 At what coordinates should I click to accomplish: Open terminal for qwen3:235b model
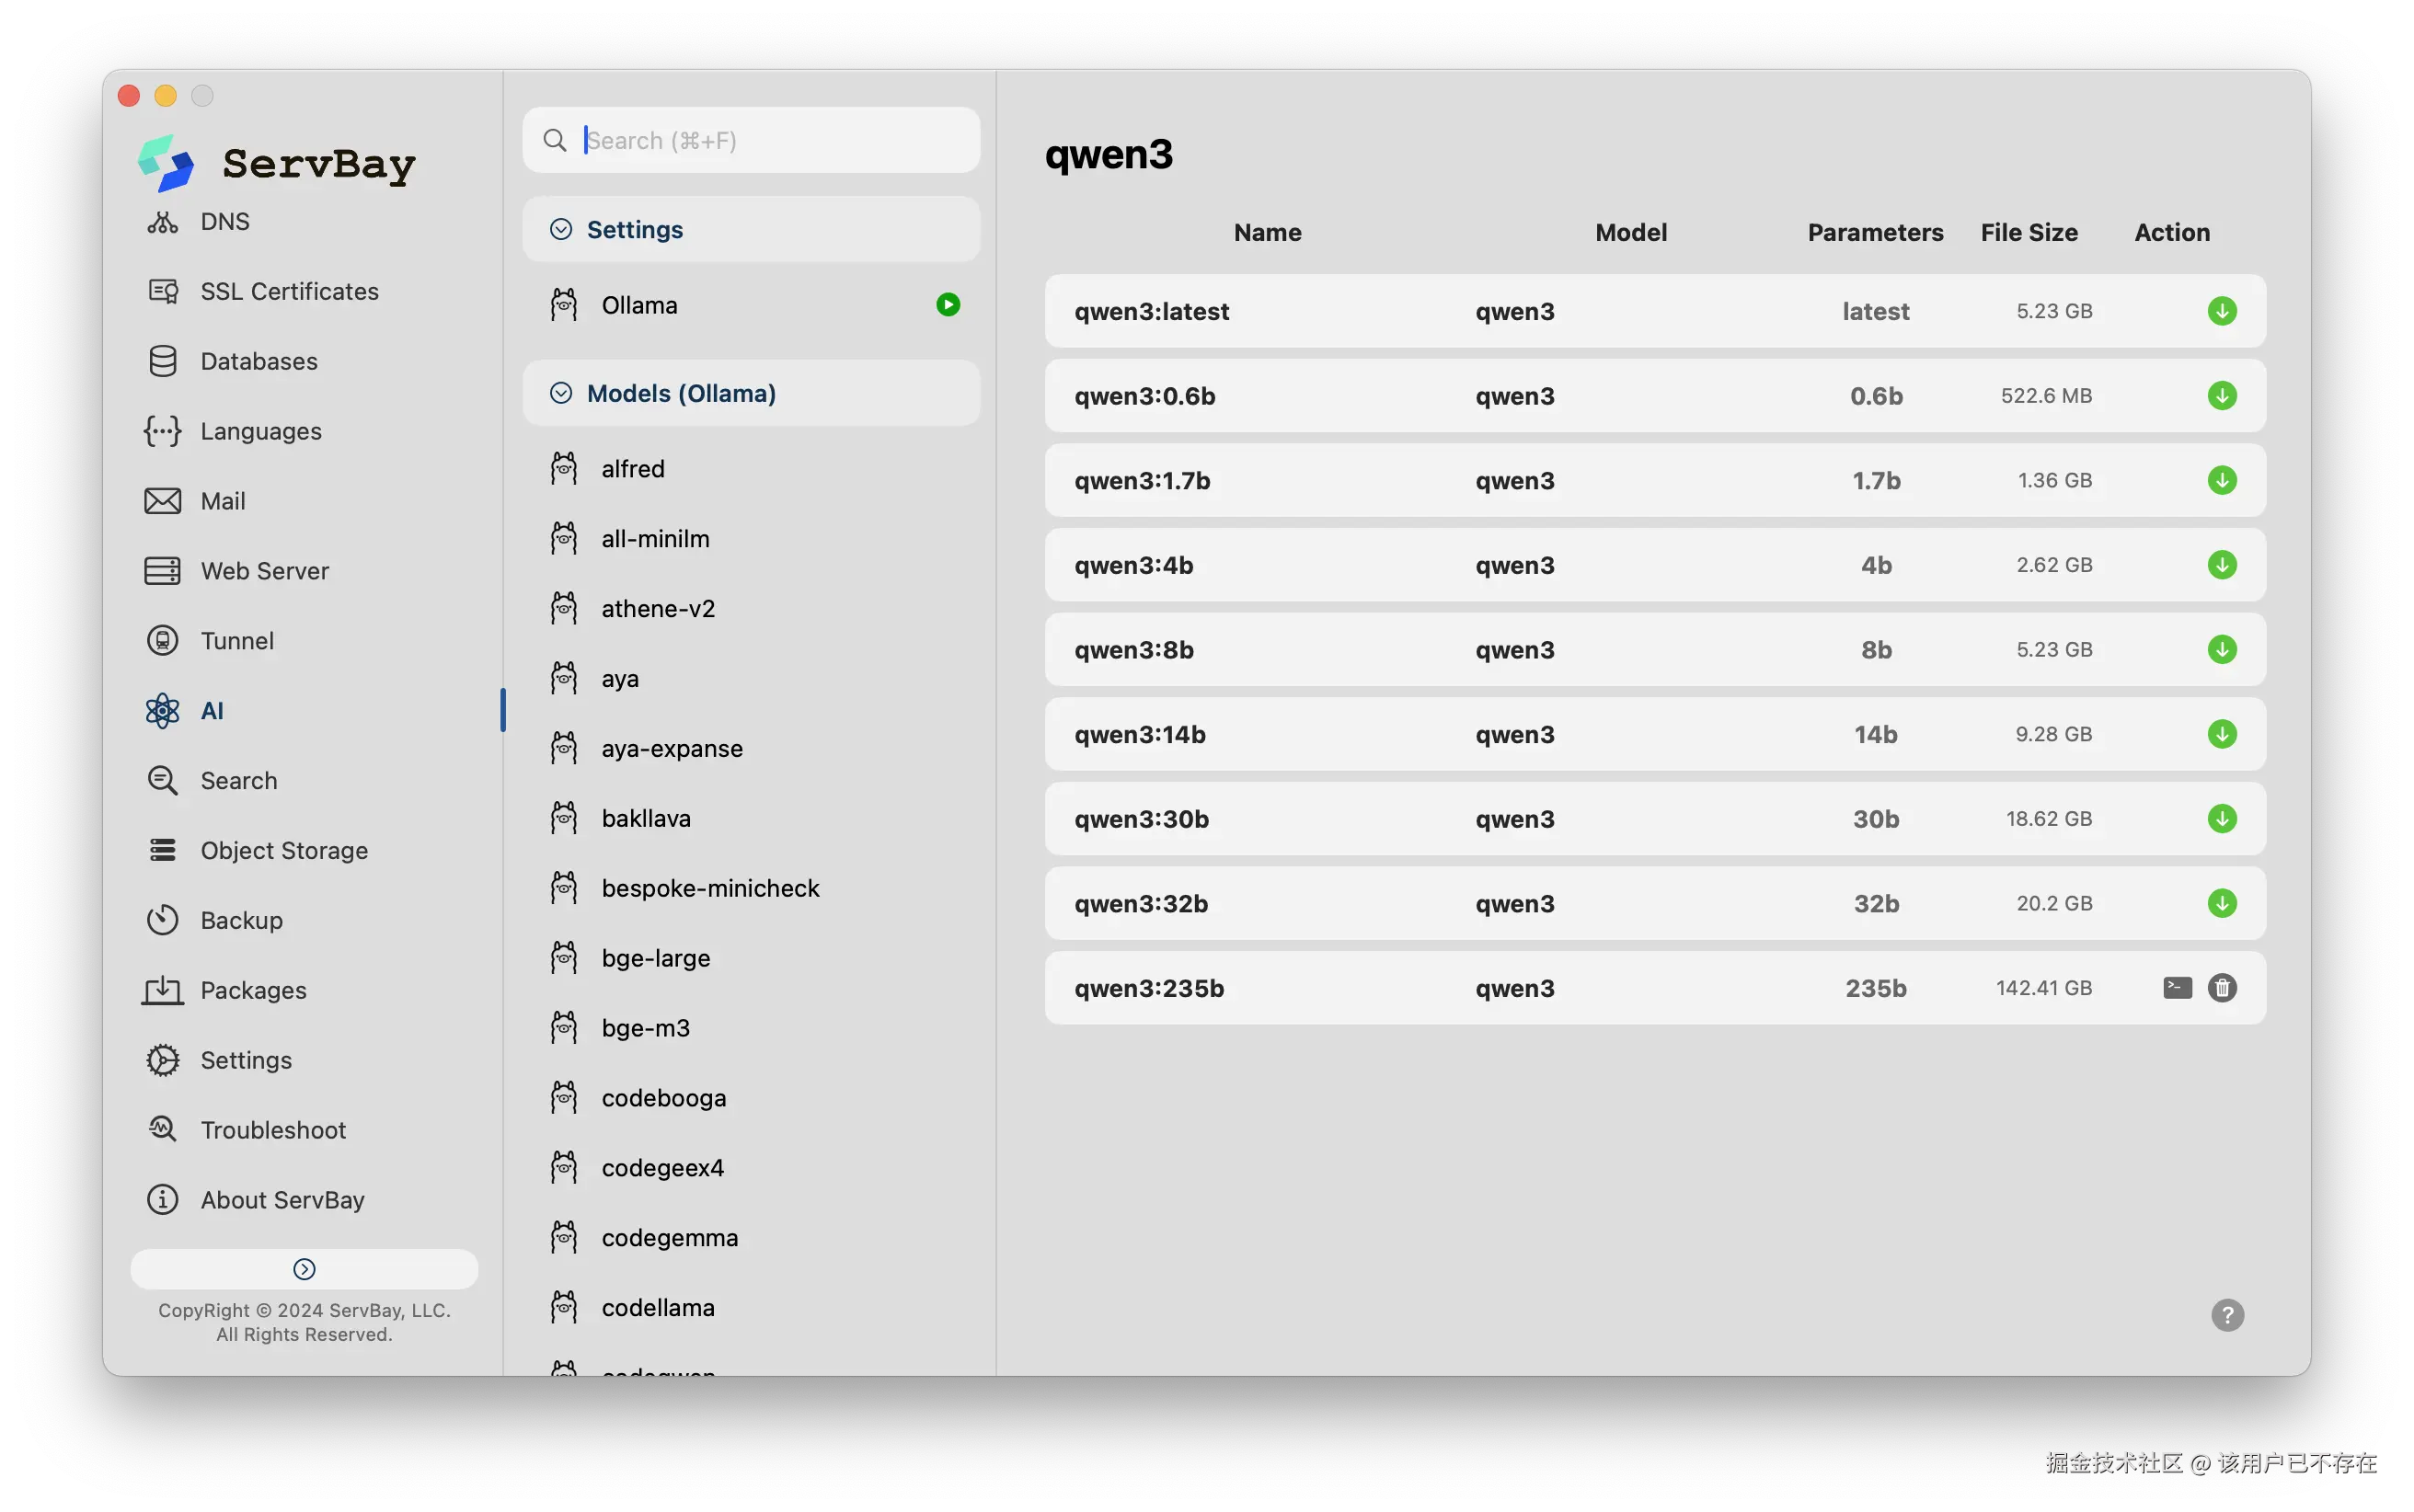coord(2177,988)
